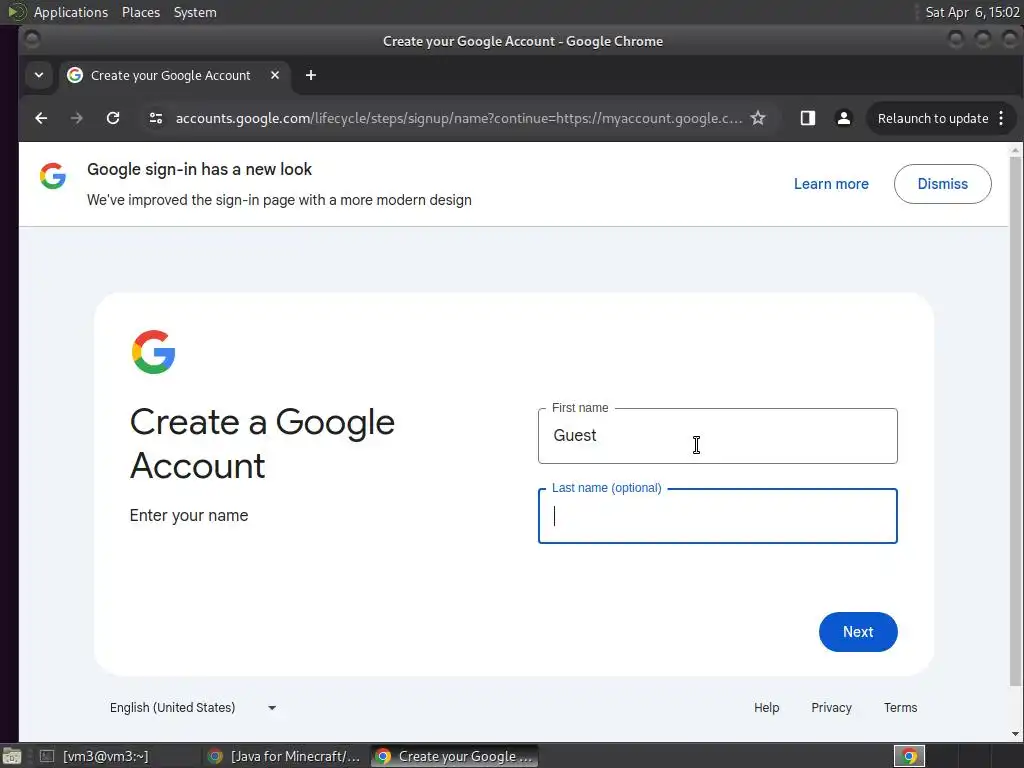Open the Applications menu
Viewport: 1024px width, 768px height.
[x=71, y=12]
